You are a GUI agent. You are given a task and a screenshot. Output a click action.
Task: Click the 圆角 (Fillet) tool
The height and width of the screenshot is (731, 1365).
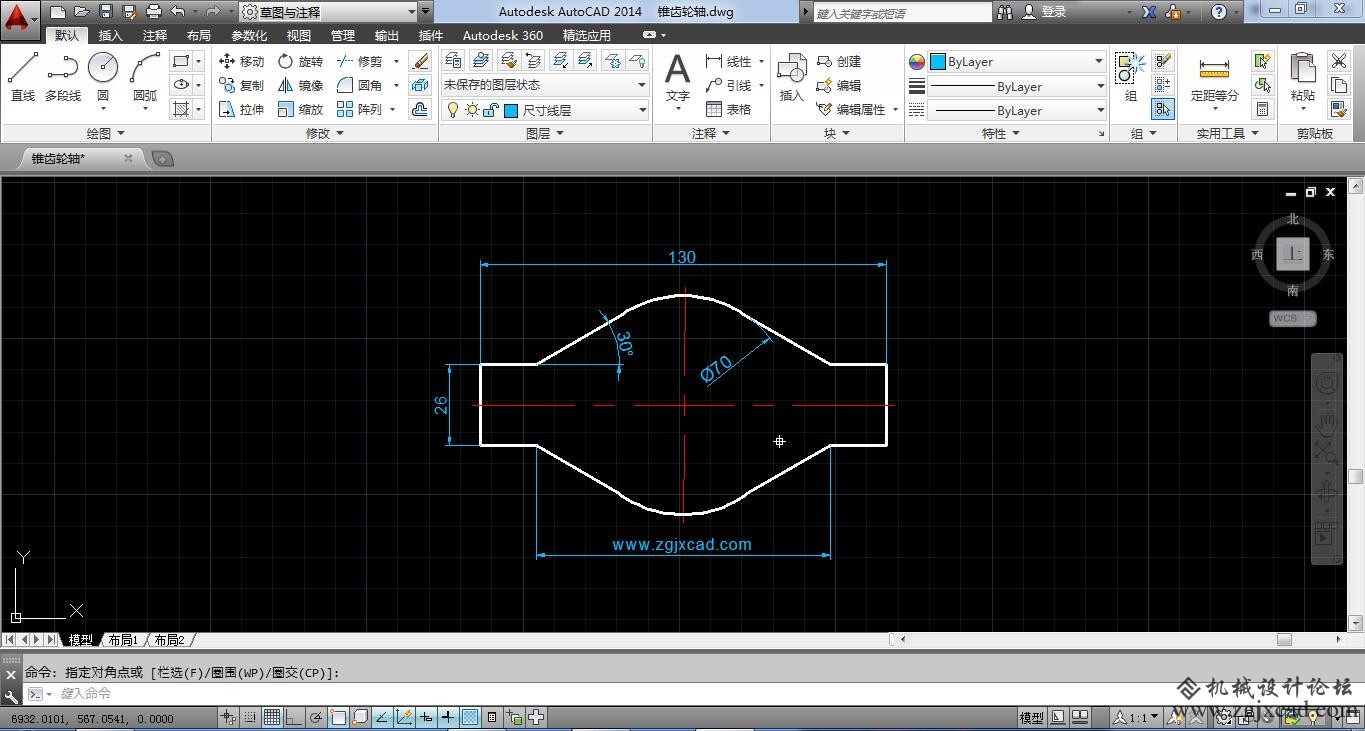coord(360,85)
